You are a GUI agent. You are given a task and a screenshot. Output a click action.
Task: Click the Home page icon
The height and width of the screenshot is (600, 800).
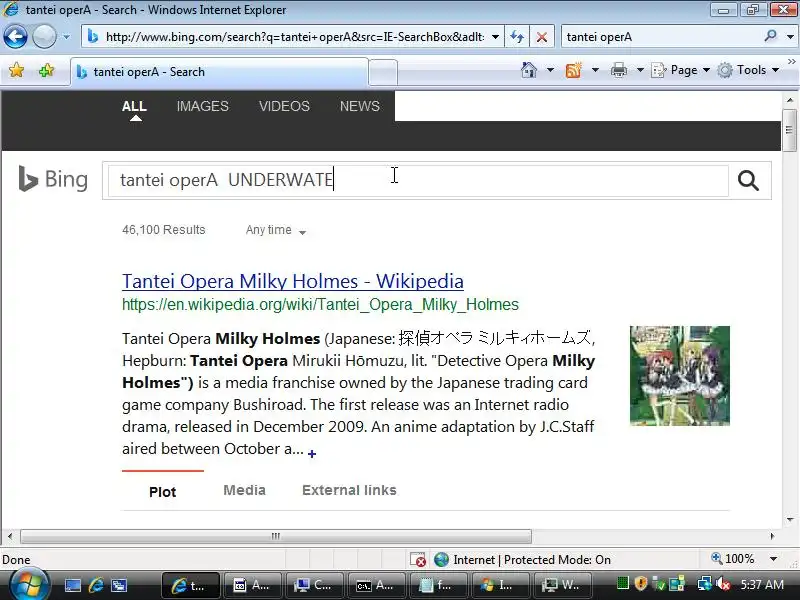click(529, 70)
